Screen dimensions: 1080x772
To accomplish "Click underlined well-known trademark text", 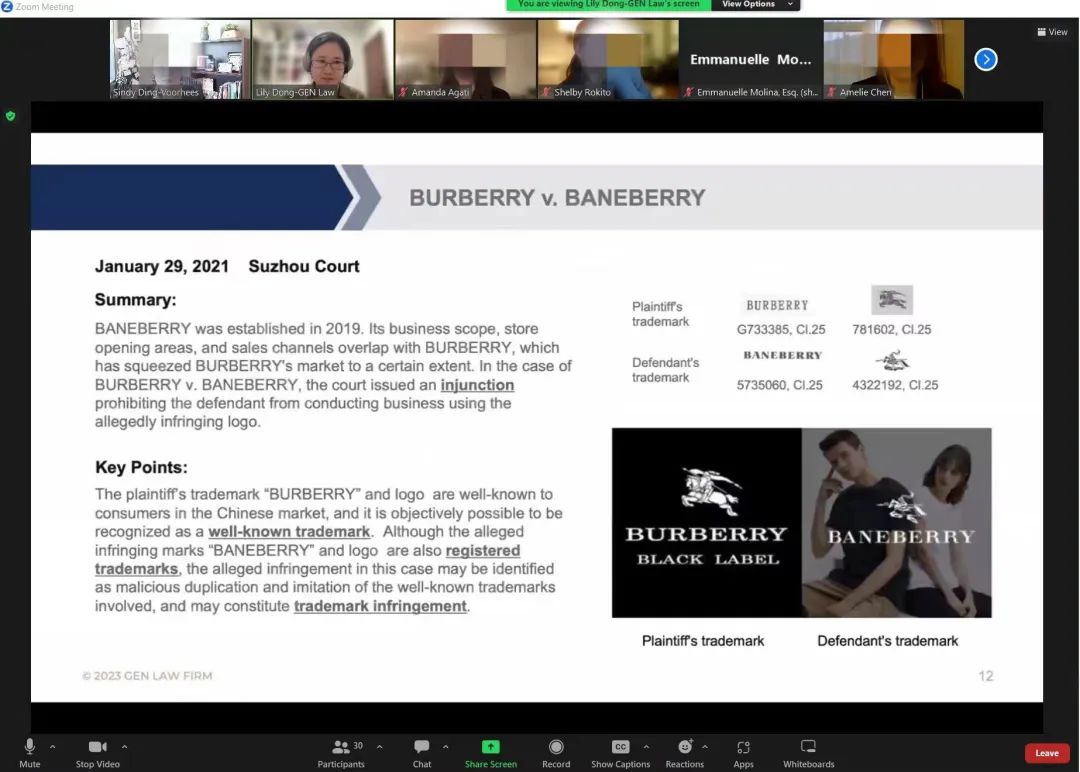I will (x=289, y=532).
